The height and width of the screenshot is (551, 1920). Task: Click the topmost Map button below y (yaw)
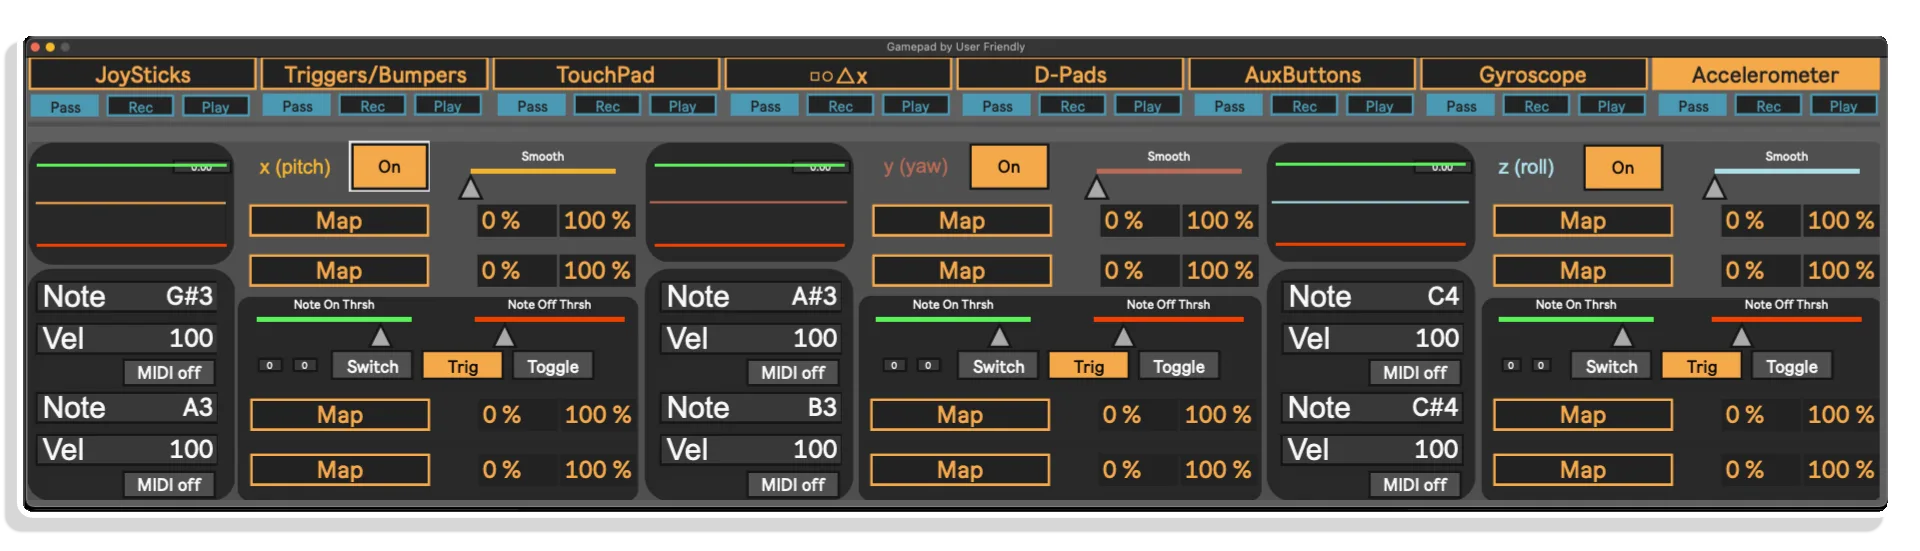tap(962, 221)
